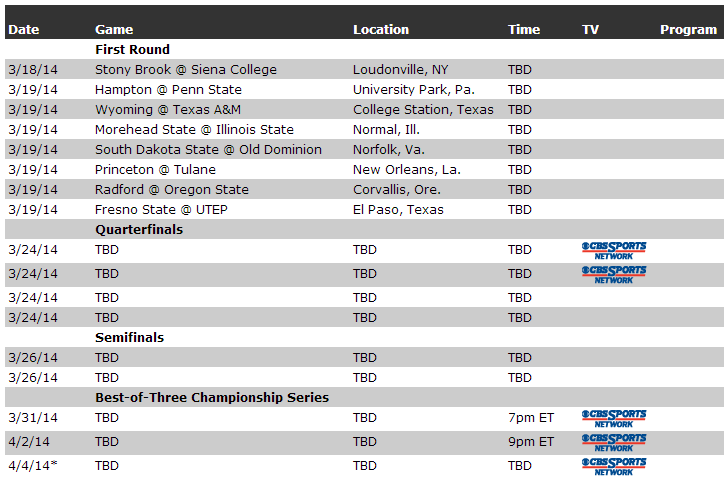725x485 pixels.
Task: Click the CBS Sports Network logo for 4/2/14 game
Action: pyautogui.click(x=614, y=442)
